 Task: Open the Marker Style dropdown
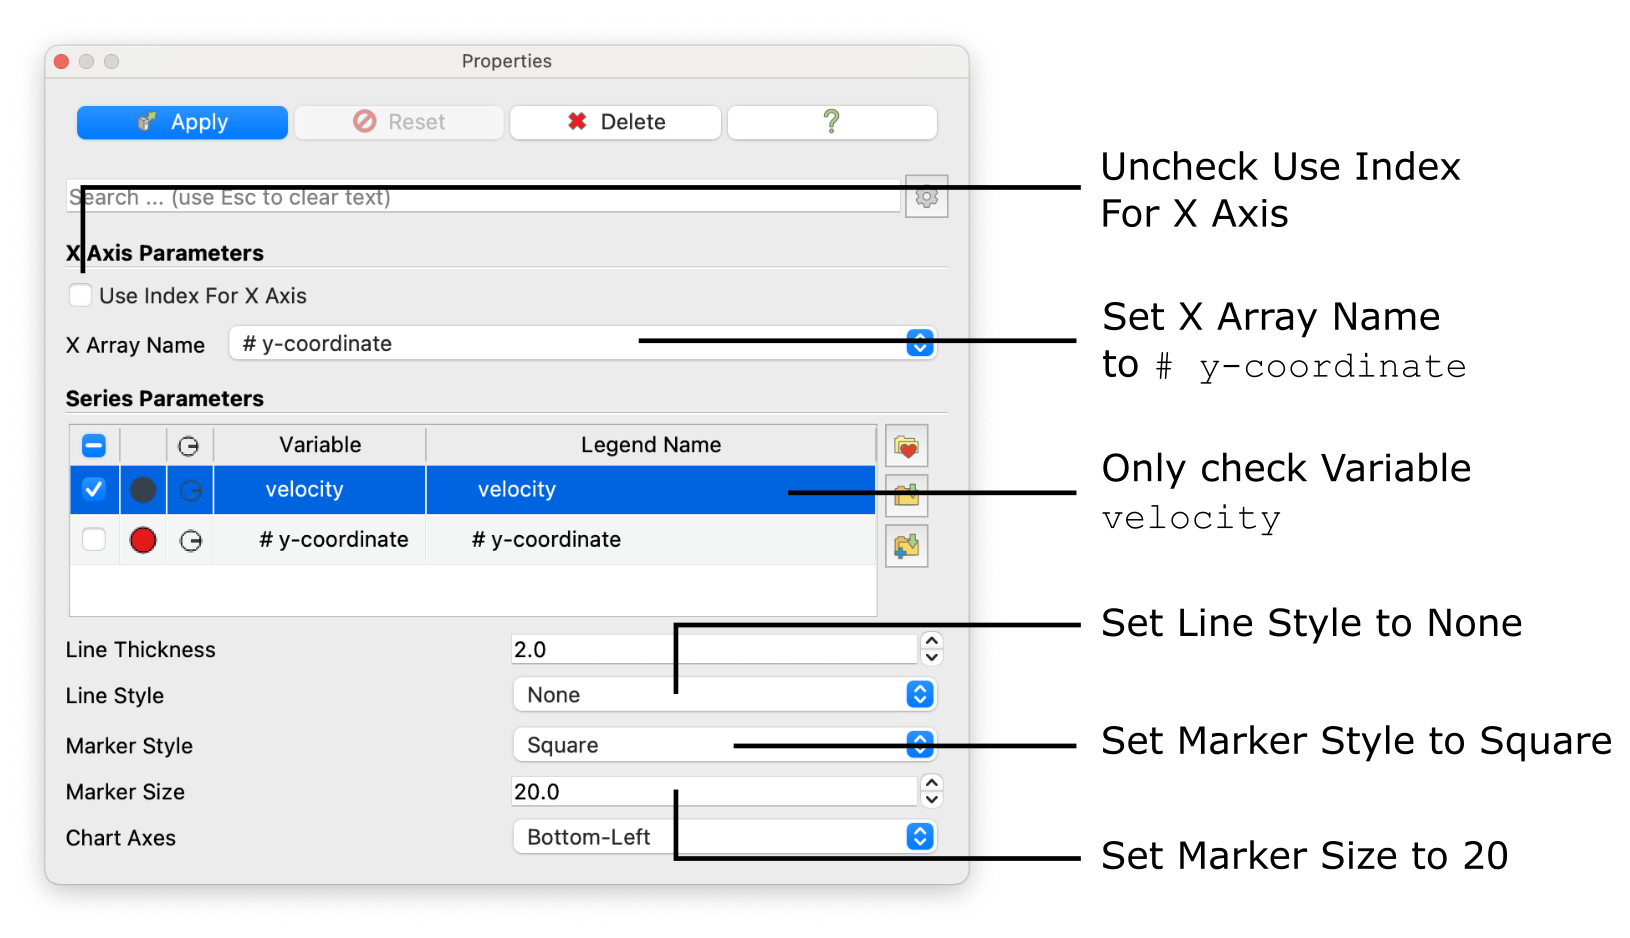click(919, 744)
